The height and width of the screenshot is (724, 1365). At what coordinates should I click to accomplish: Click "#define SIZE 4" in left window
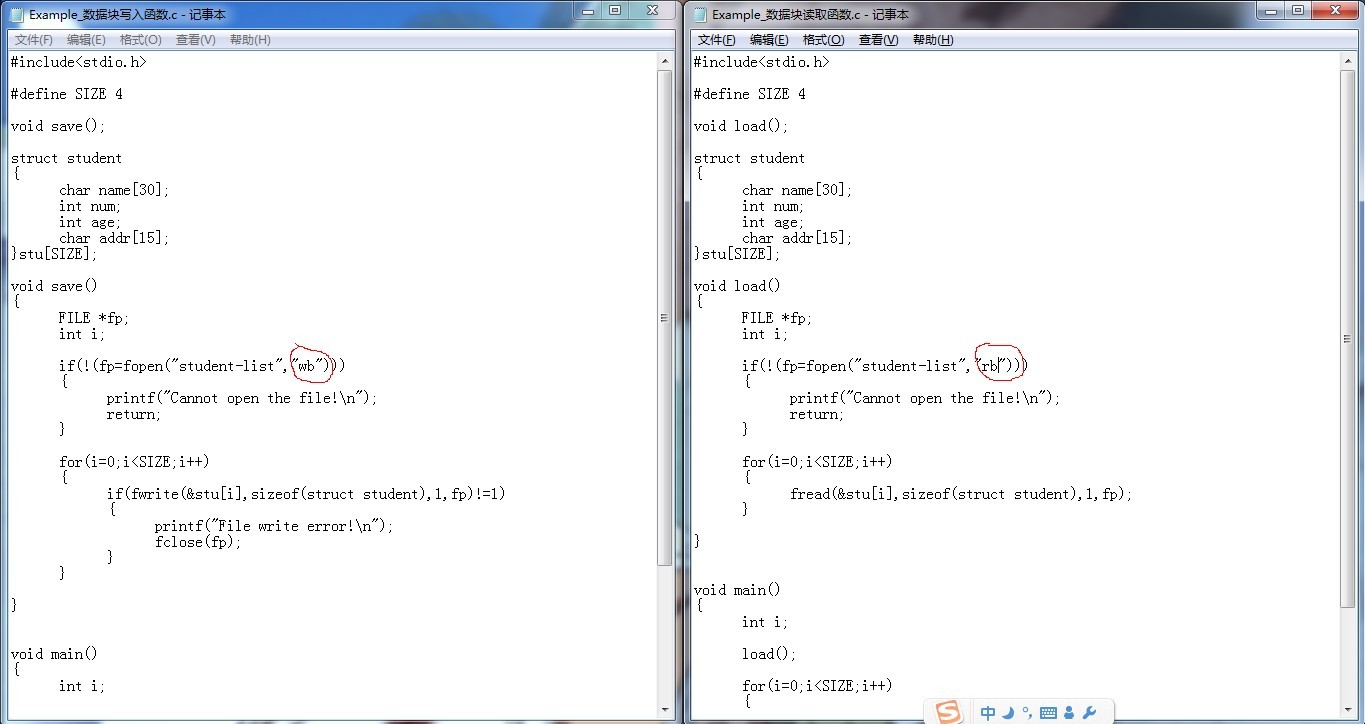click(67, 94)
